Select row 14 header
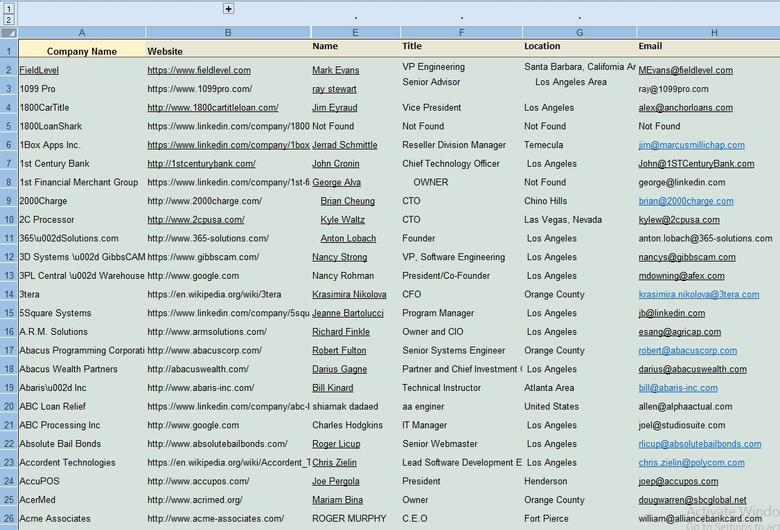Screen dimensions: 780x530 [9, 295]
